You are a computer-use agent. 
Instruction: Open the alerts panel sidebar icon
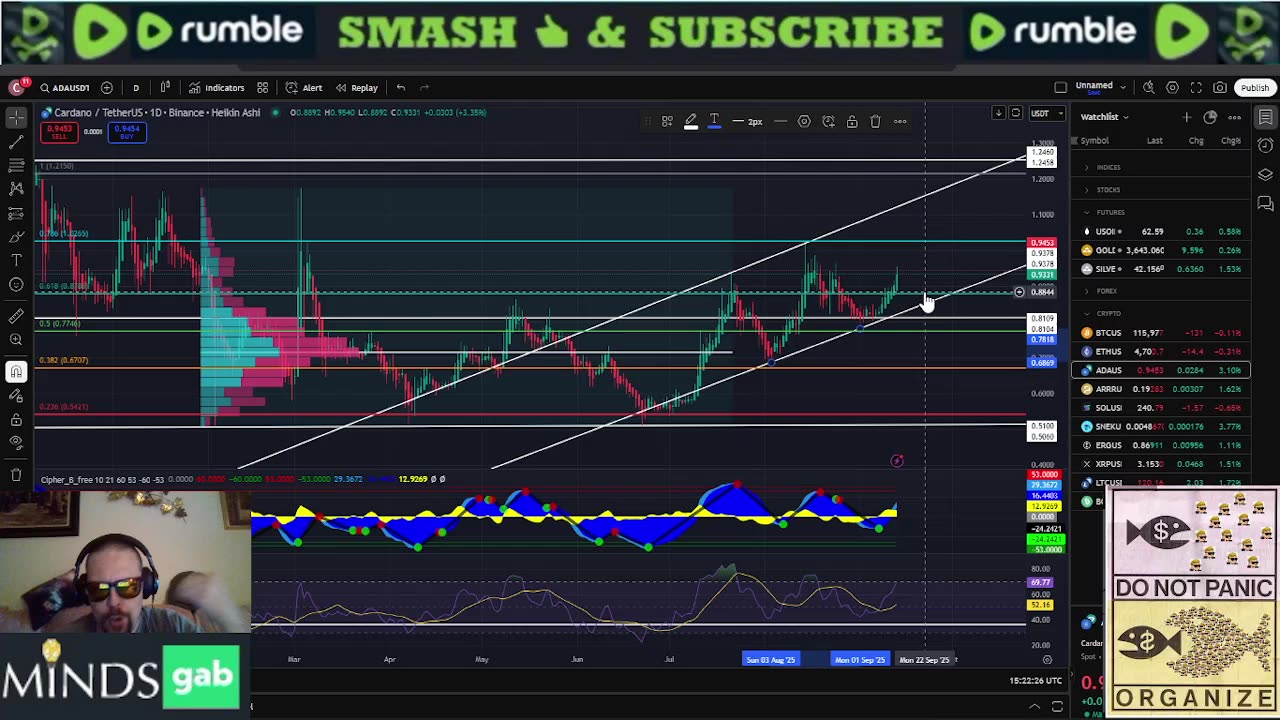[x=1265, y=146]
